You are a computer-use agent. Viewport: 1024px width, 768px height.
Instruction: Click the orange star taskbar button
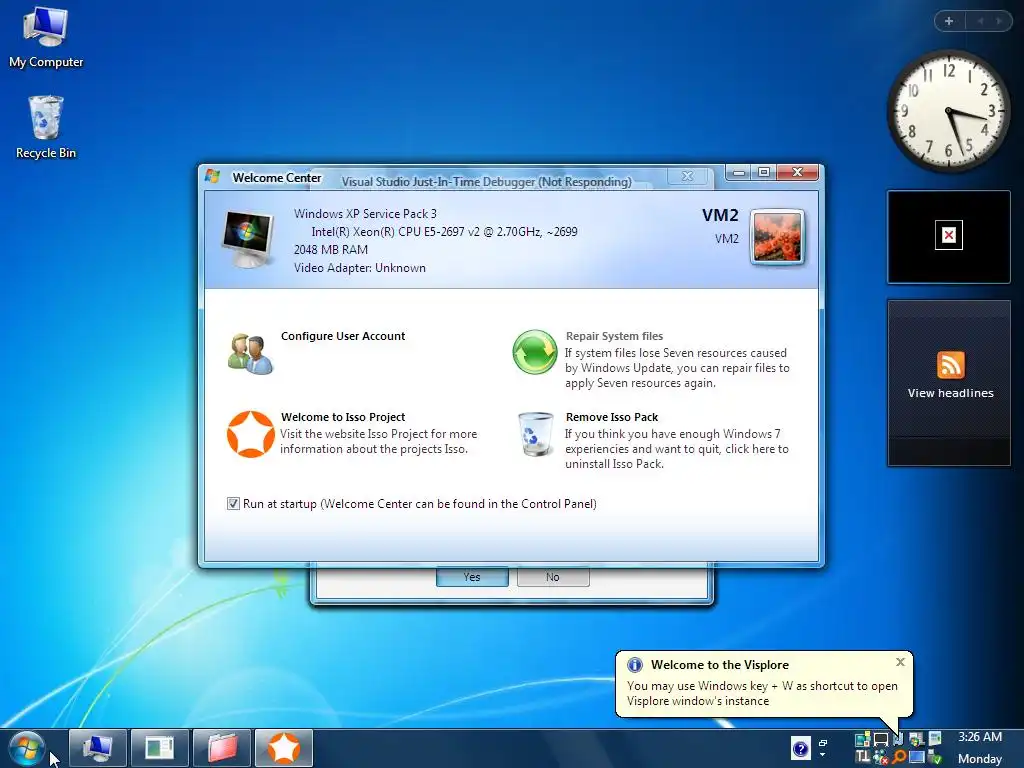click(x=283, y=748)
